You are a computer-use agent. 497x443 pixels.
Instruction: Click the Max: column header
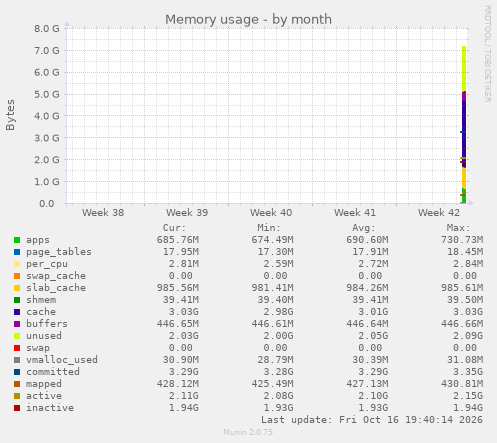tap(458, 228)
